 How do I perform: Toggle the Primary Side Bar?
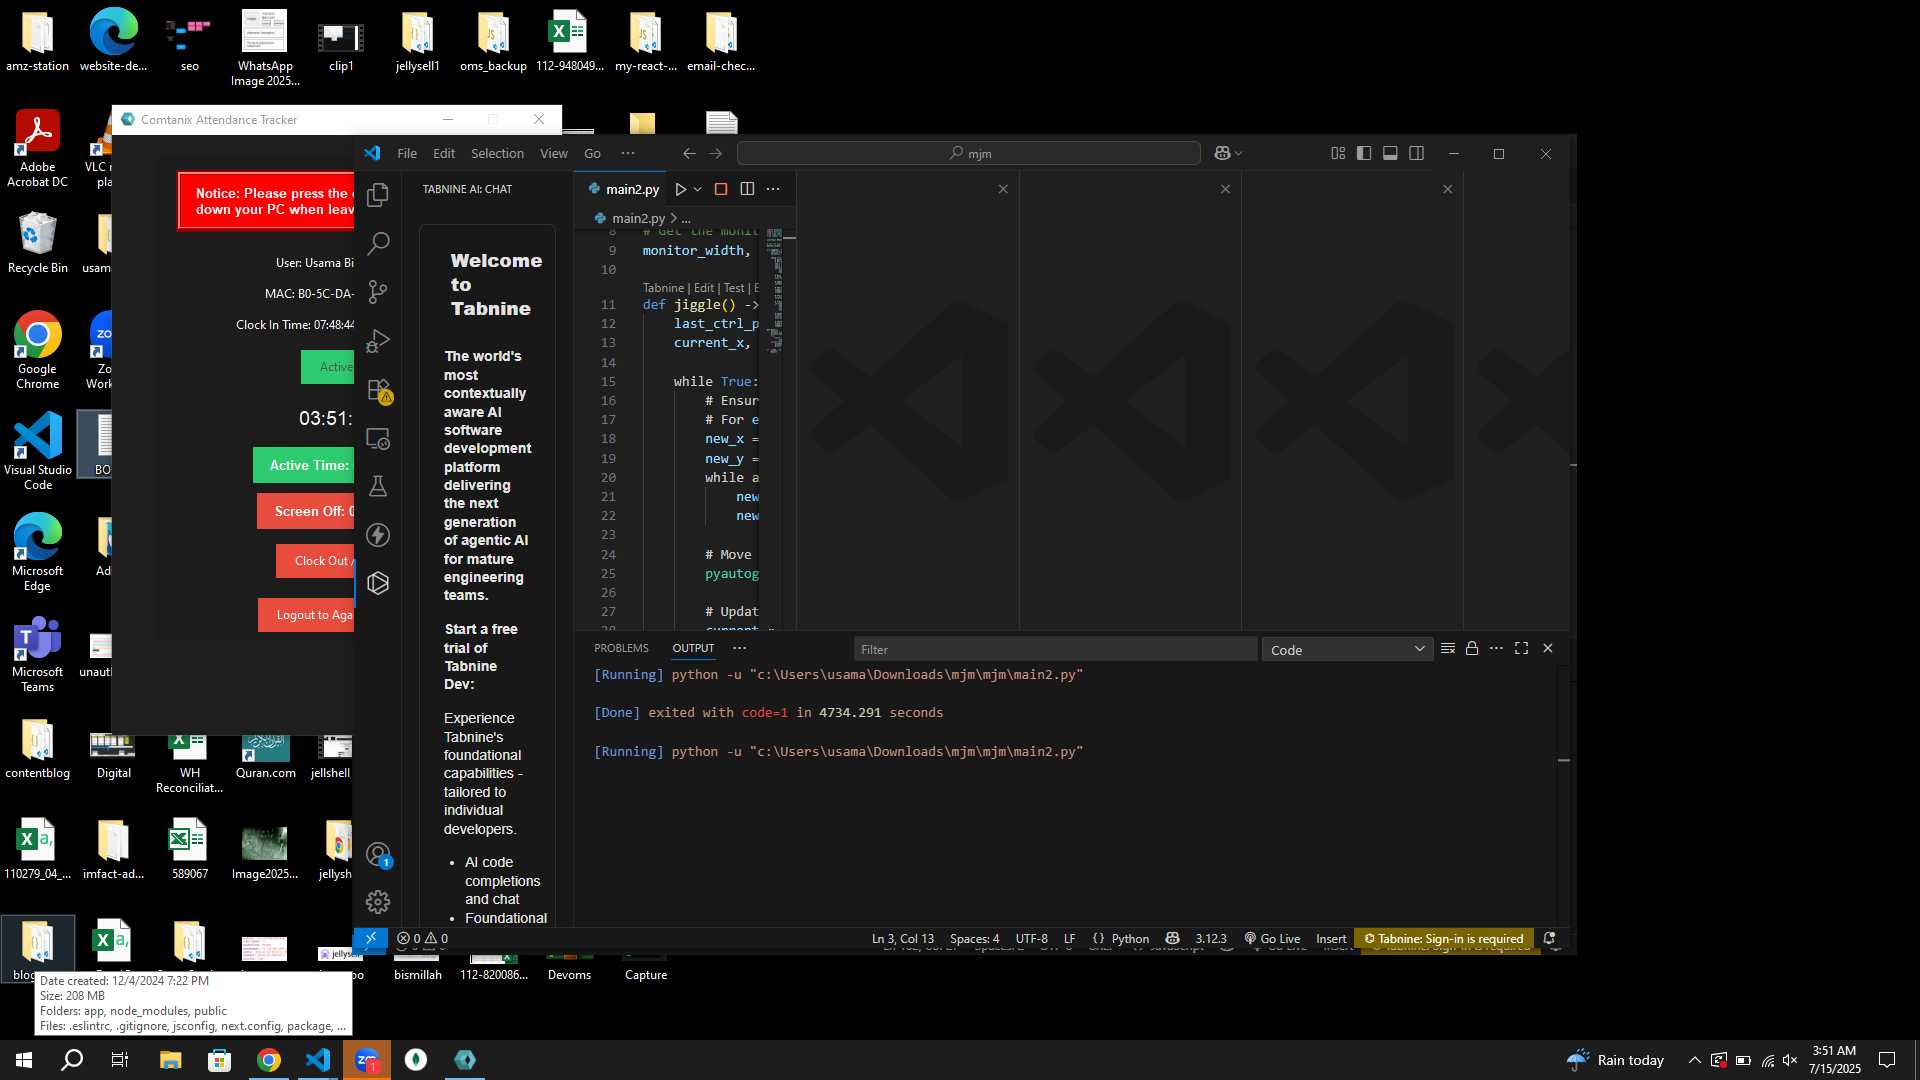pos(1364,153)
